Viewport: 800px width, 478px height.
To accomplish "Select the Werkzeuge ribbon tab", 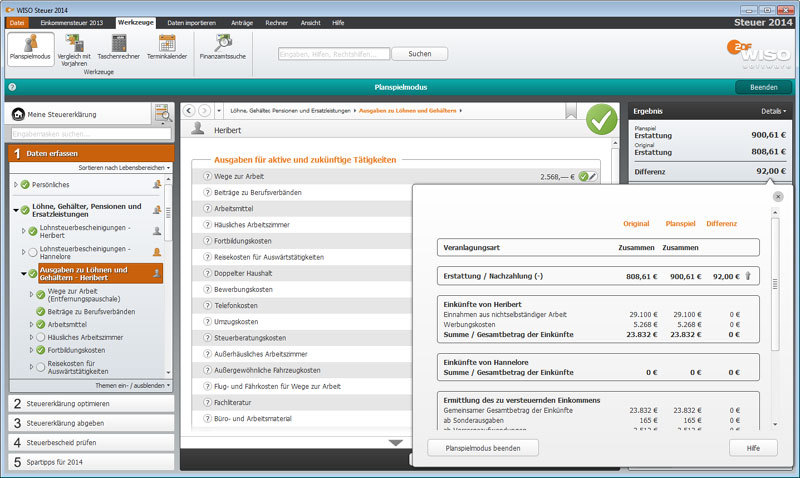I will [x=135, y=22].
